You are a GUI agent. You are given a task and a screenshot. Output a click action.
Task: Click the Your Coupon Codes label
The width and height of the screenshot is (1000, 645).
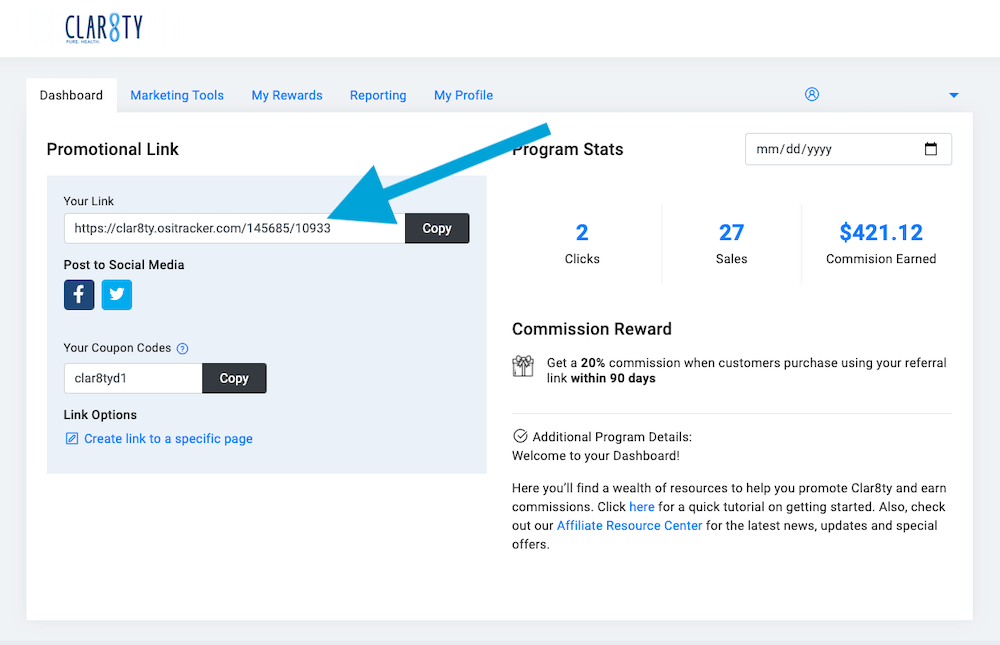(x=117, y=348)
